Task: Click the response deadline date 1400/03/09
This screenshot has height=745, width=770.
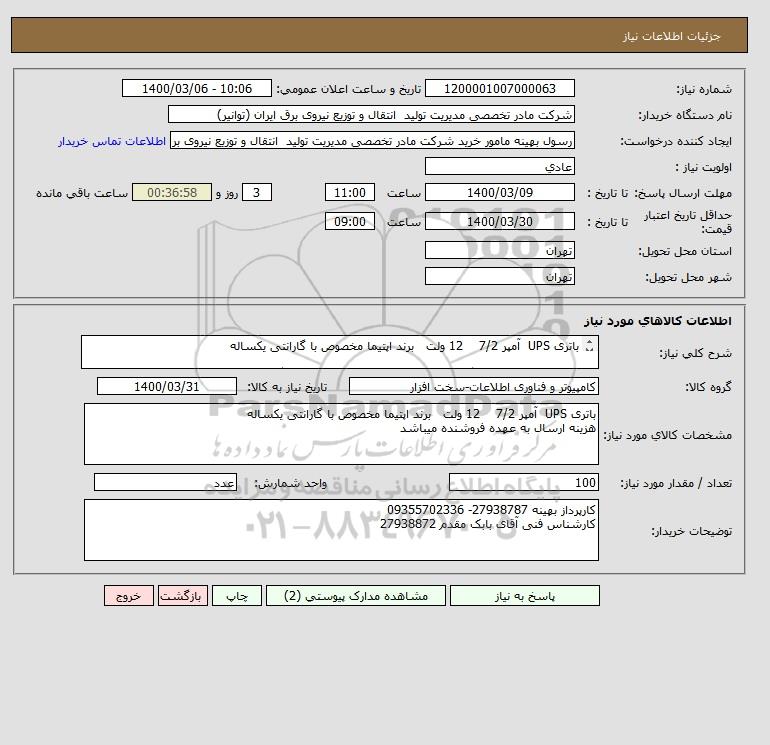Action: point(499,193)
